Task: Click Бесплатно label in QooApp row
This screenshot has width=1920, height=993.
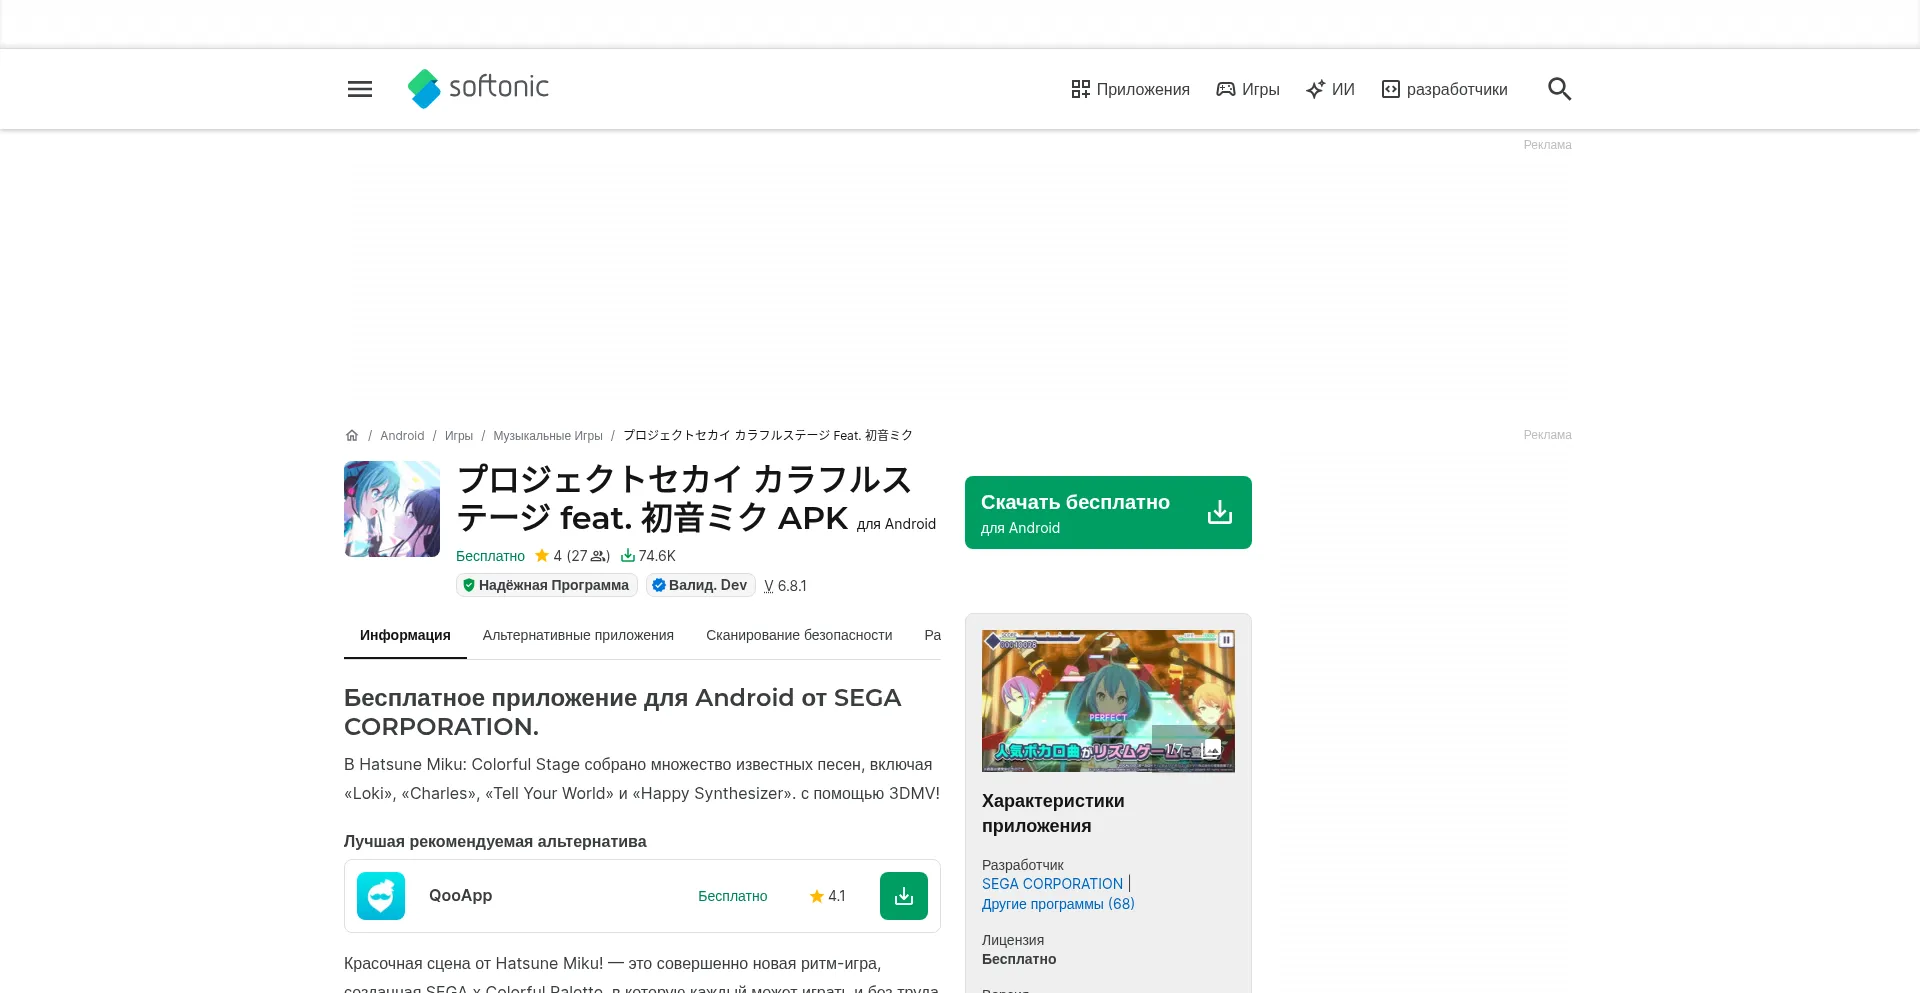Action: click(733, 896)
